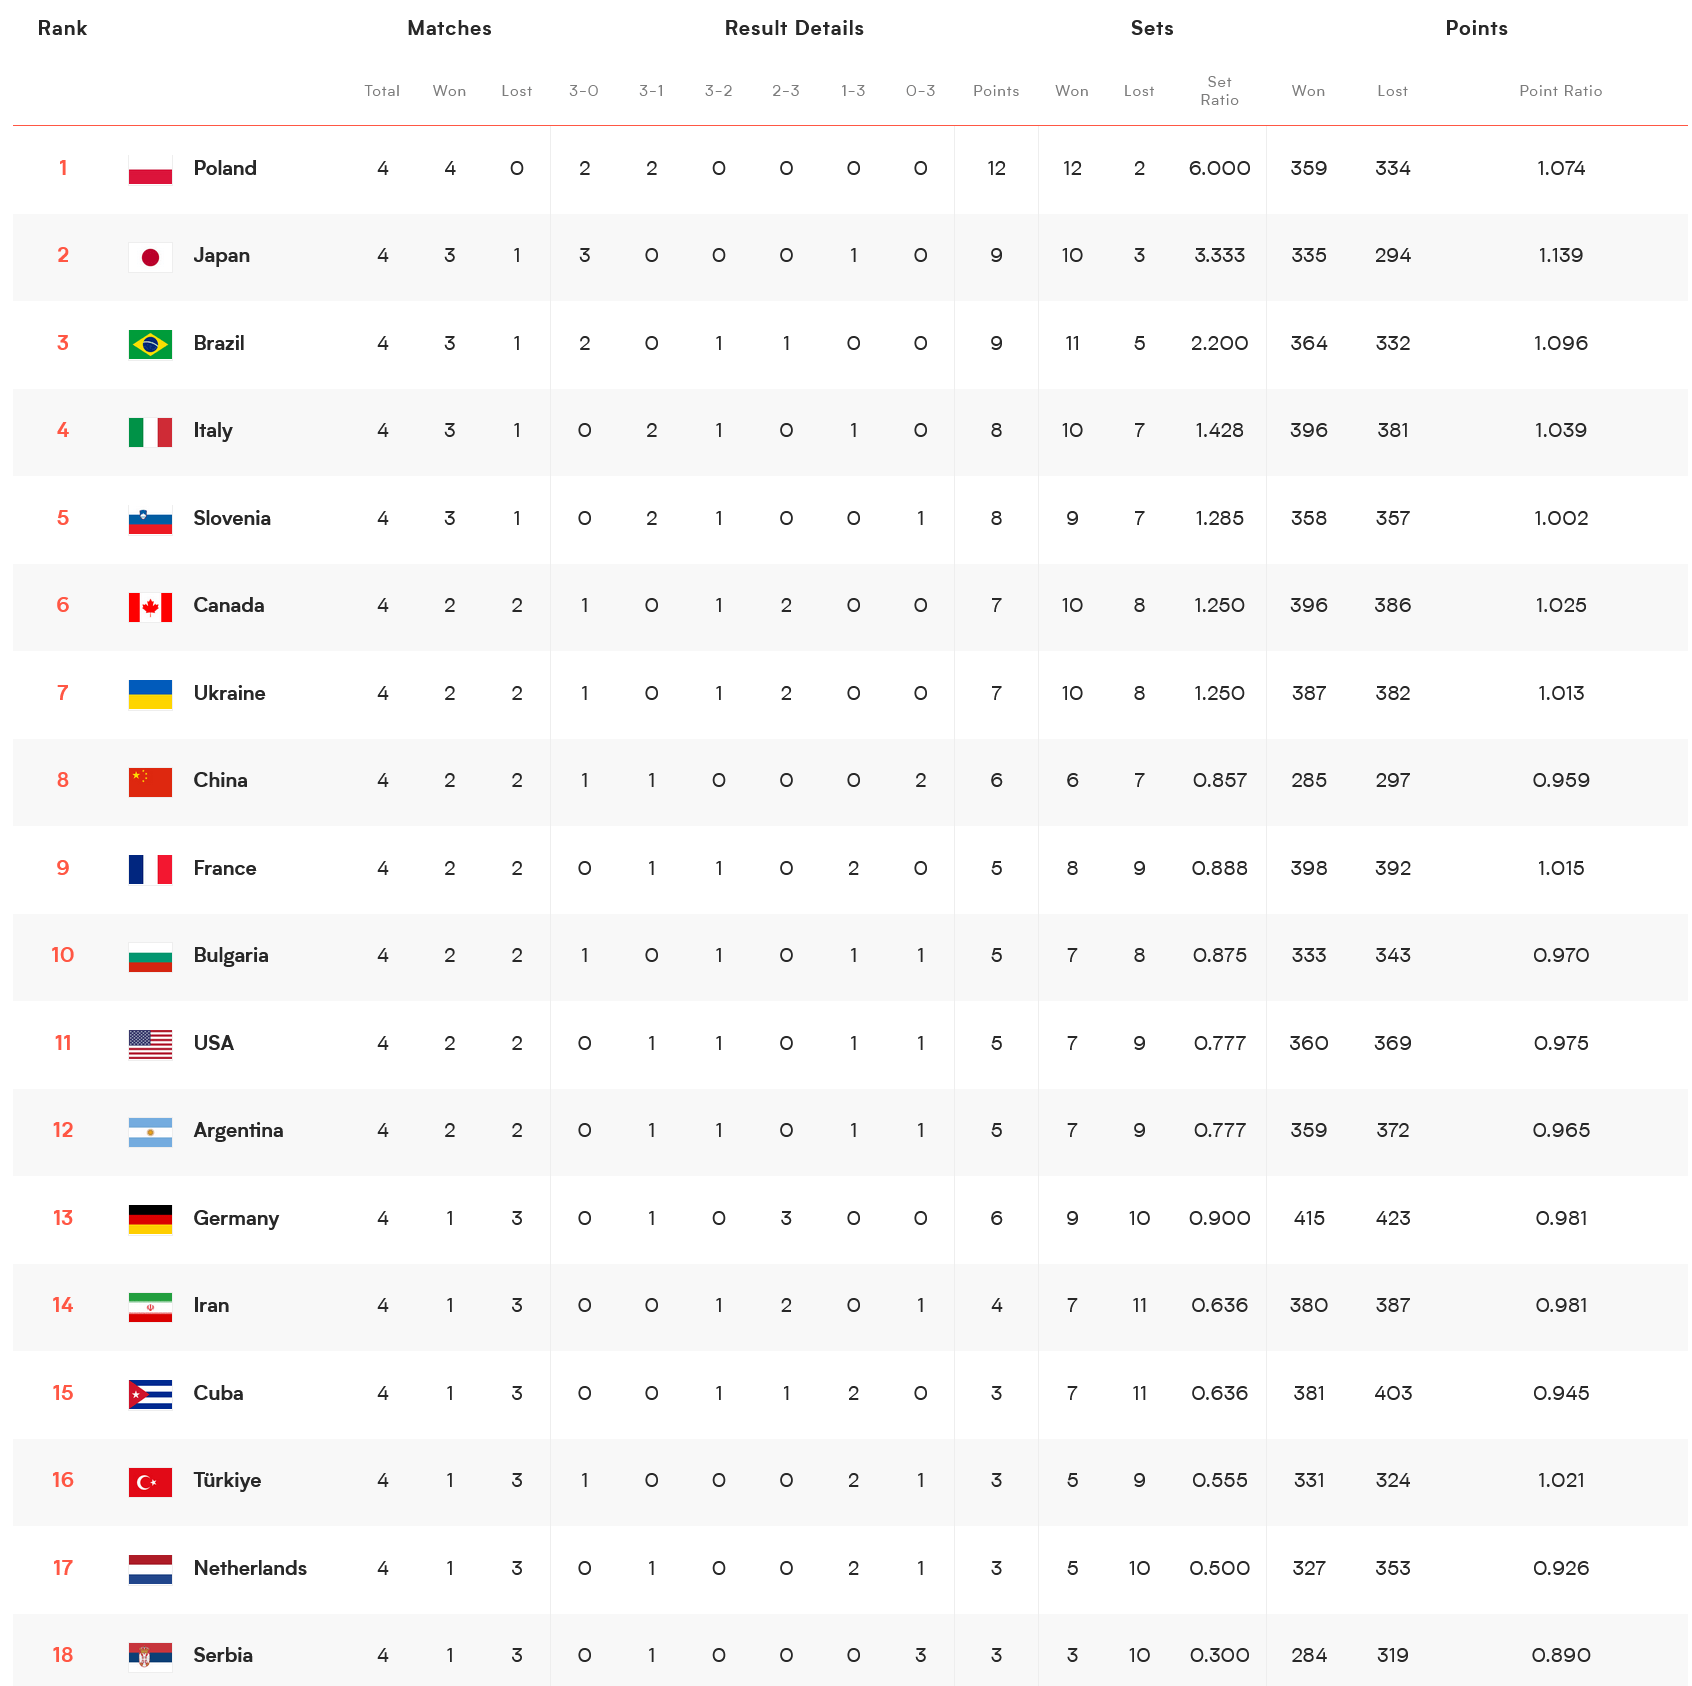Click the Türkiye flag icon

(150, 1482)
